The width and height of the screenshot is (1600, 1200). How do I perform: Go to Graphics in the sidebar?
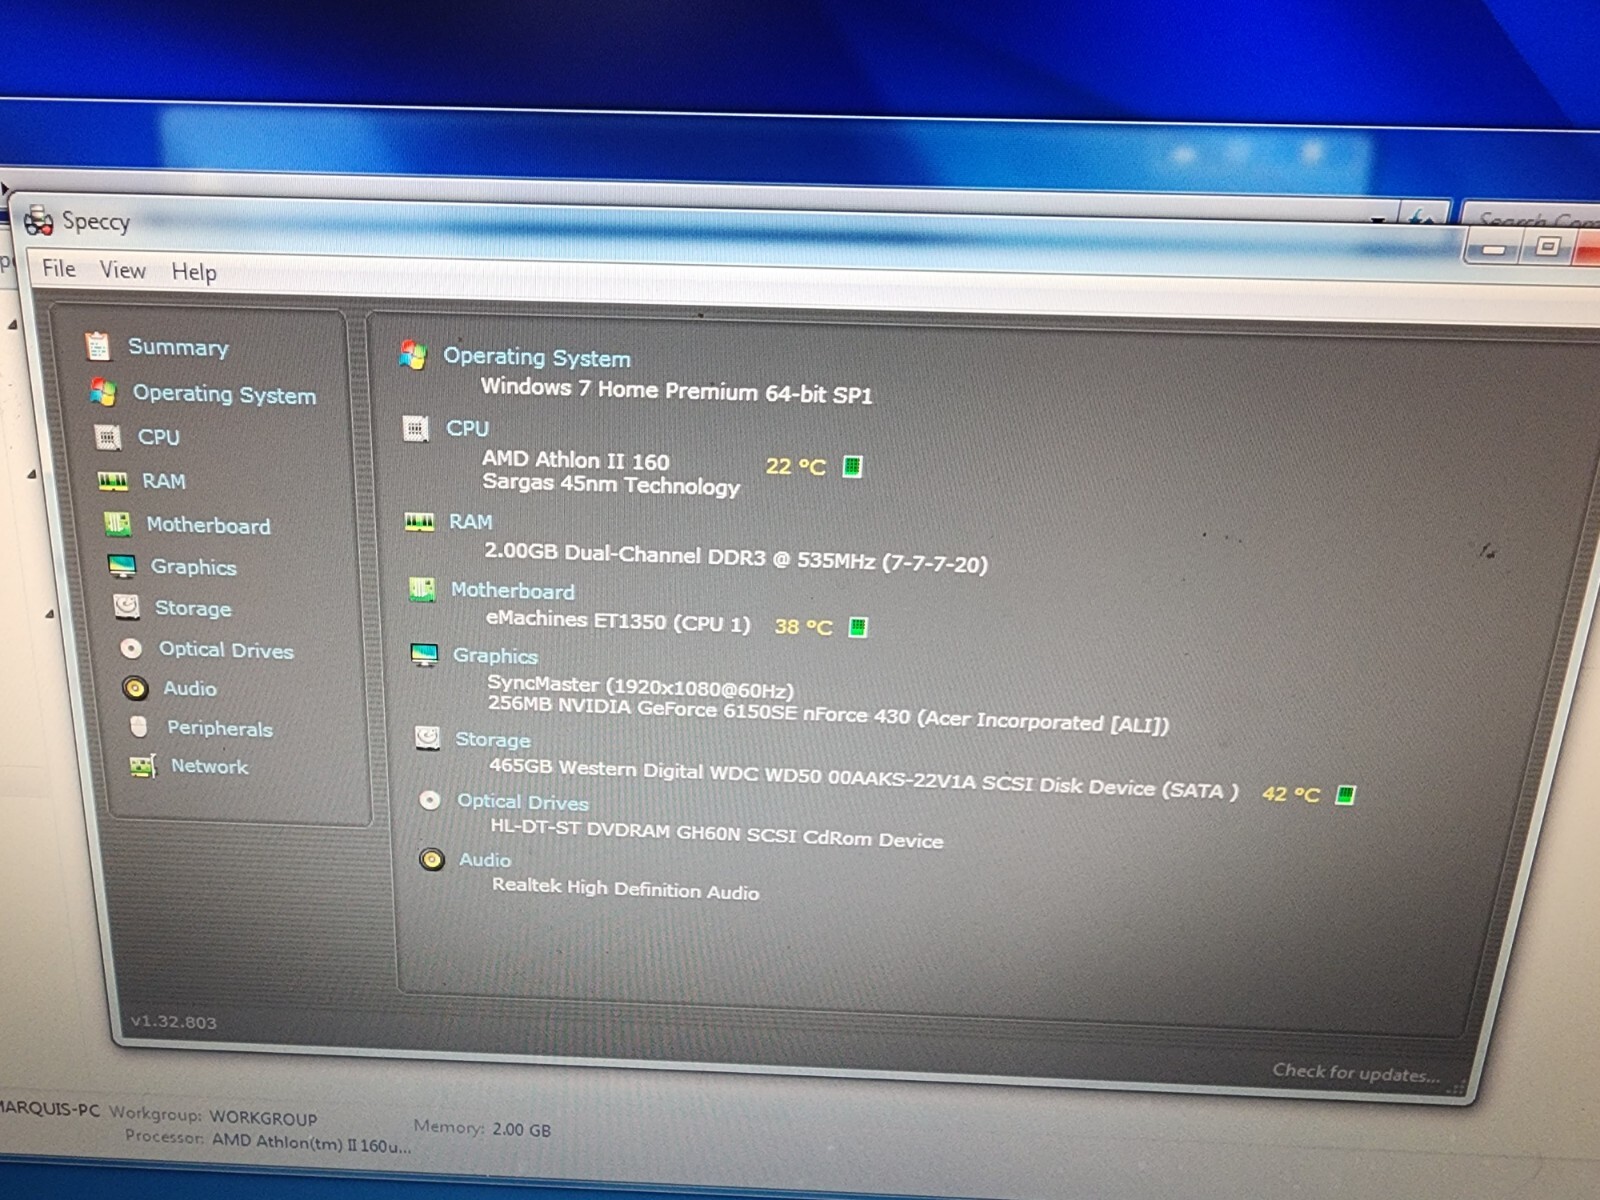tap(194, 567)
